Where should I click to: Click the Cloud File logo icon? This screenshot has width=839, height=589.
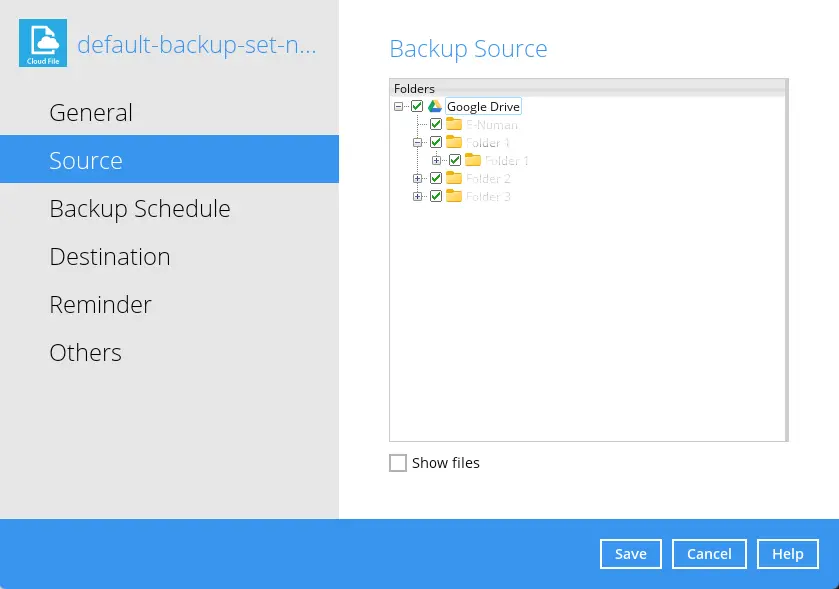coord(43,43)
